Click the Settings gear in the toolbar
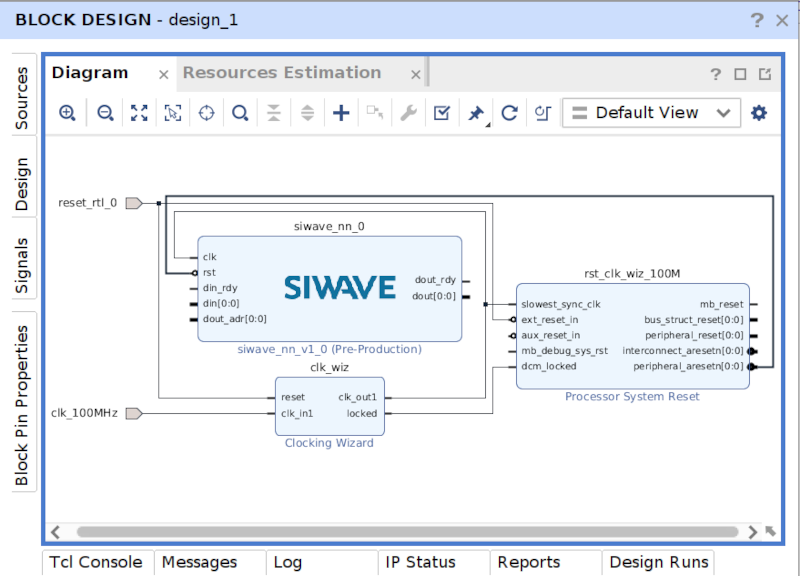Viewport: 800px width, 576px height. [x=758, y=112]
